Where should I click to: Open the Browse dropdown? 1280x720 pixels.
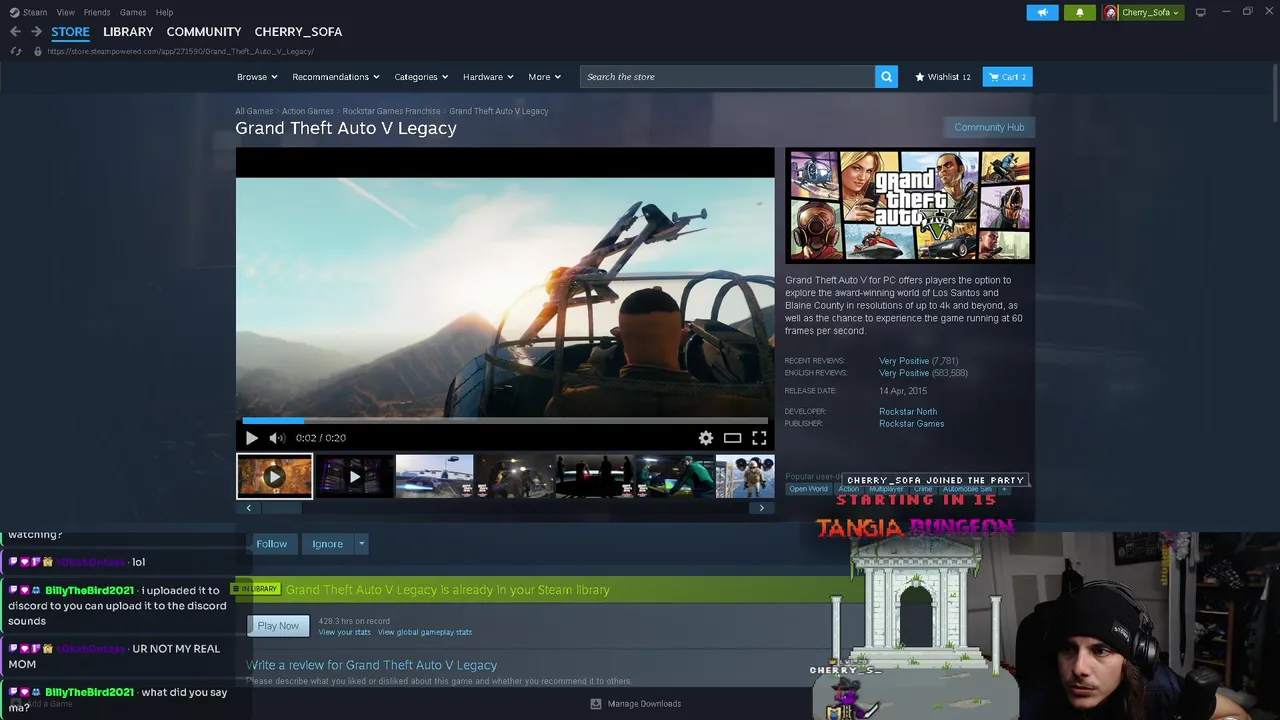(257, 77)
